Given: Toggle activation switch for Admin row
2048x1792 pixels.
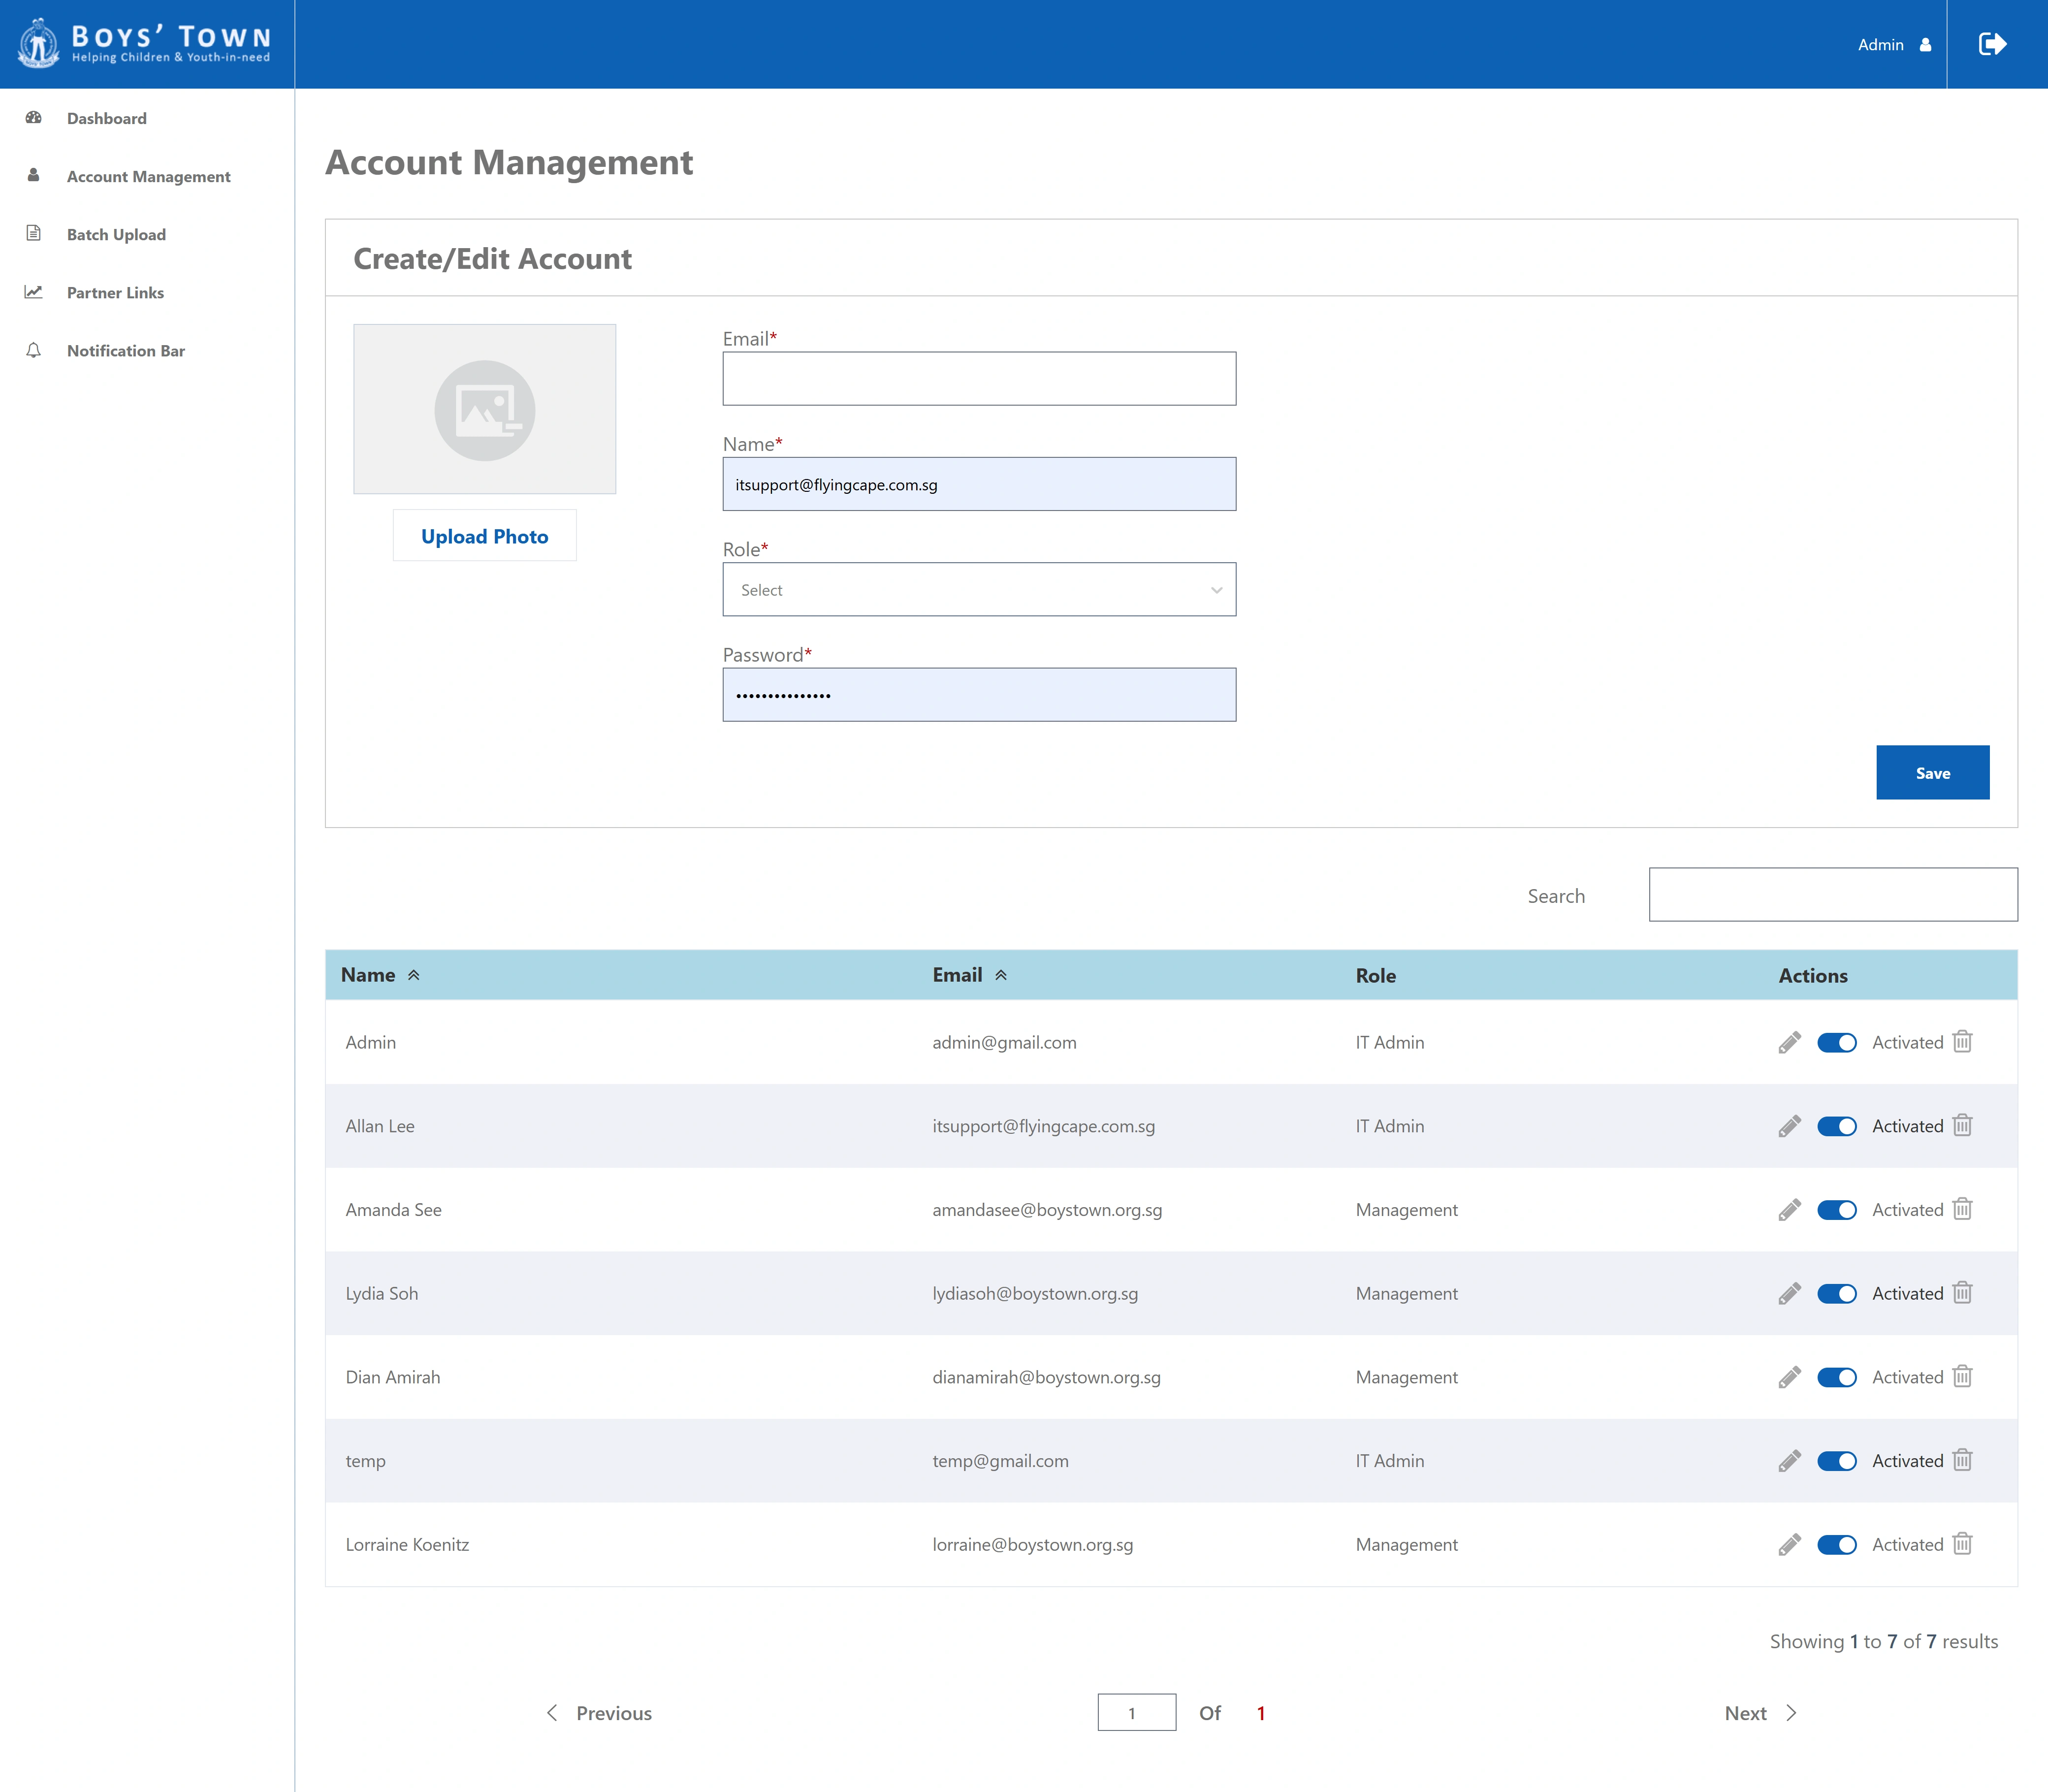Looking at the screenshot, I should pos(1836,1042).
